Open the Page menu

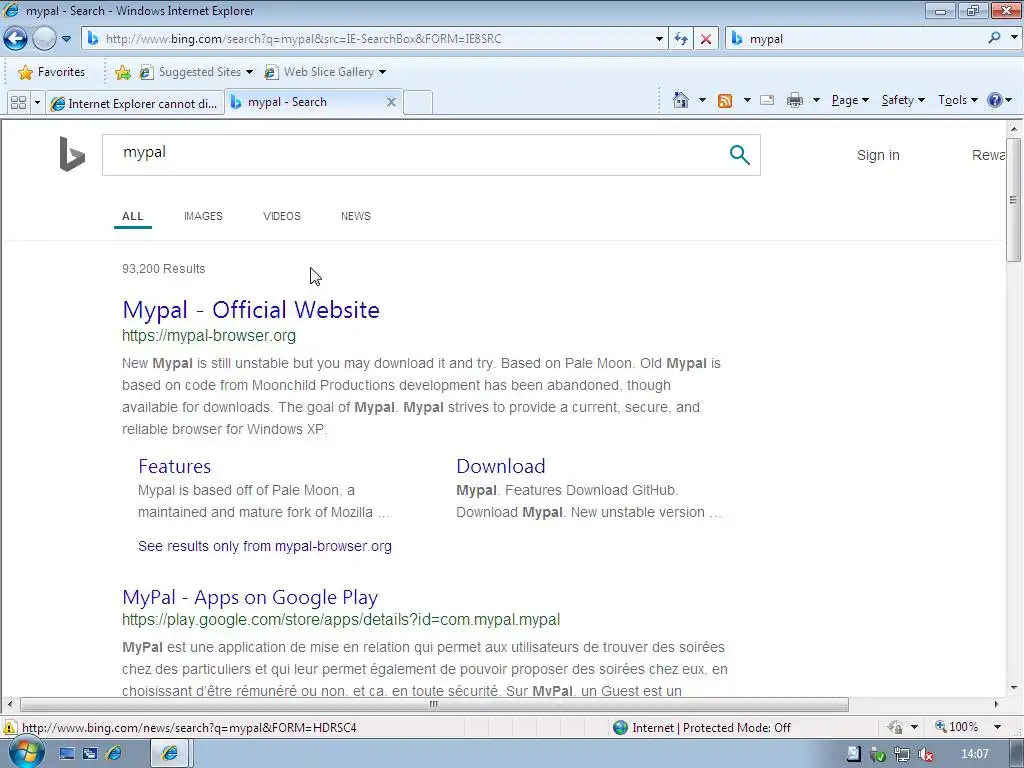[x=850, y=100]
